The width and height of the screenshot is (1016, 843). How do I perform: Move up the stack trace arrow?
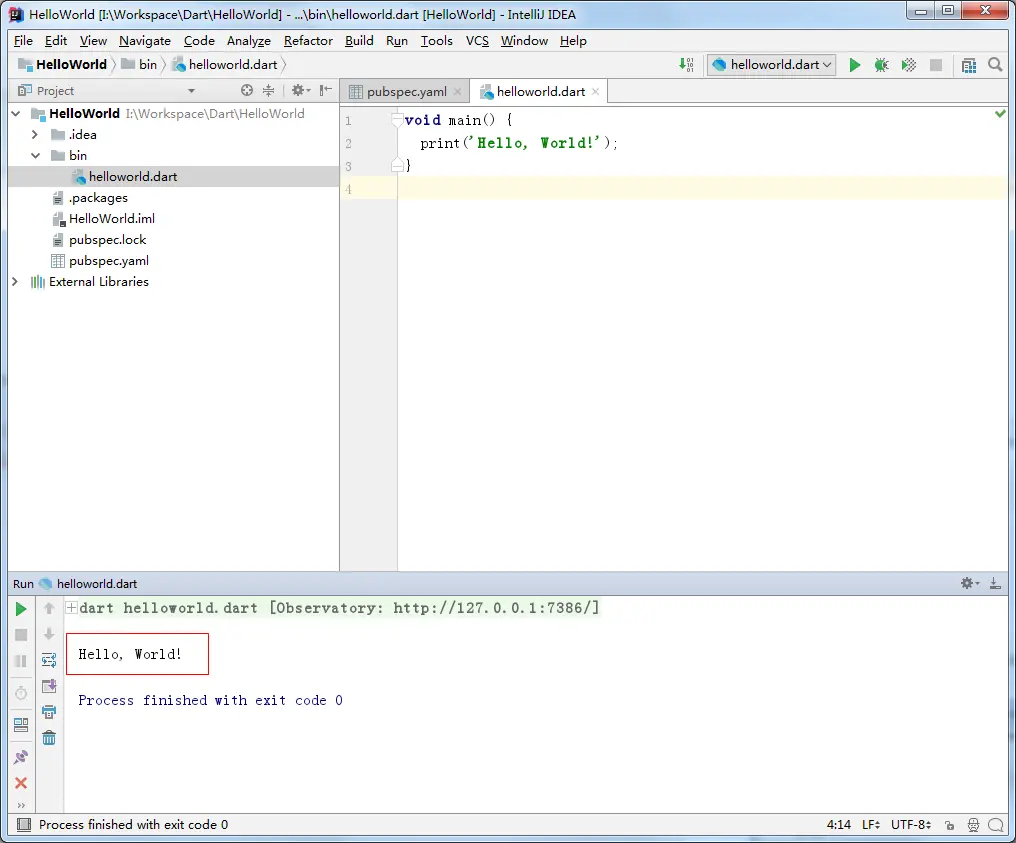[49, 608]
